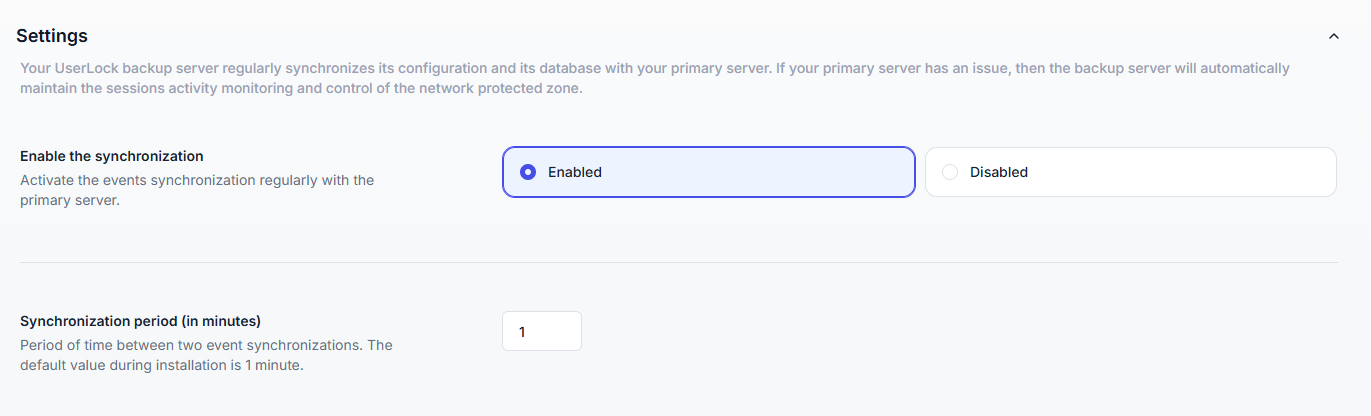The image size is (1371, 416).
Task: Click the Settings section heading
Action: (x=52, y=36)
